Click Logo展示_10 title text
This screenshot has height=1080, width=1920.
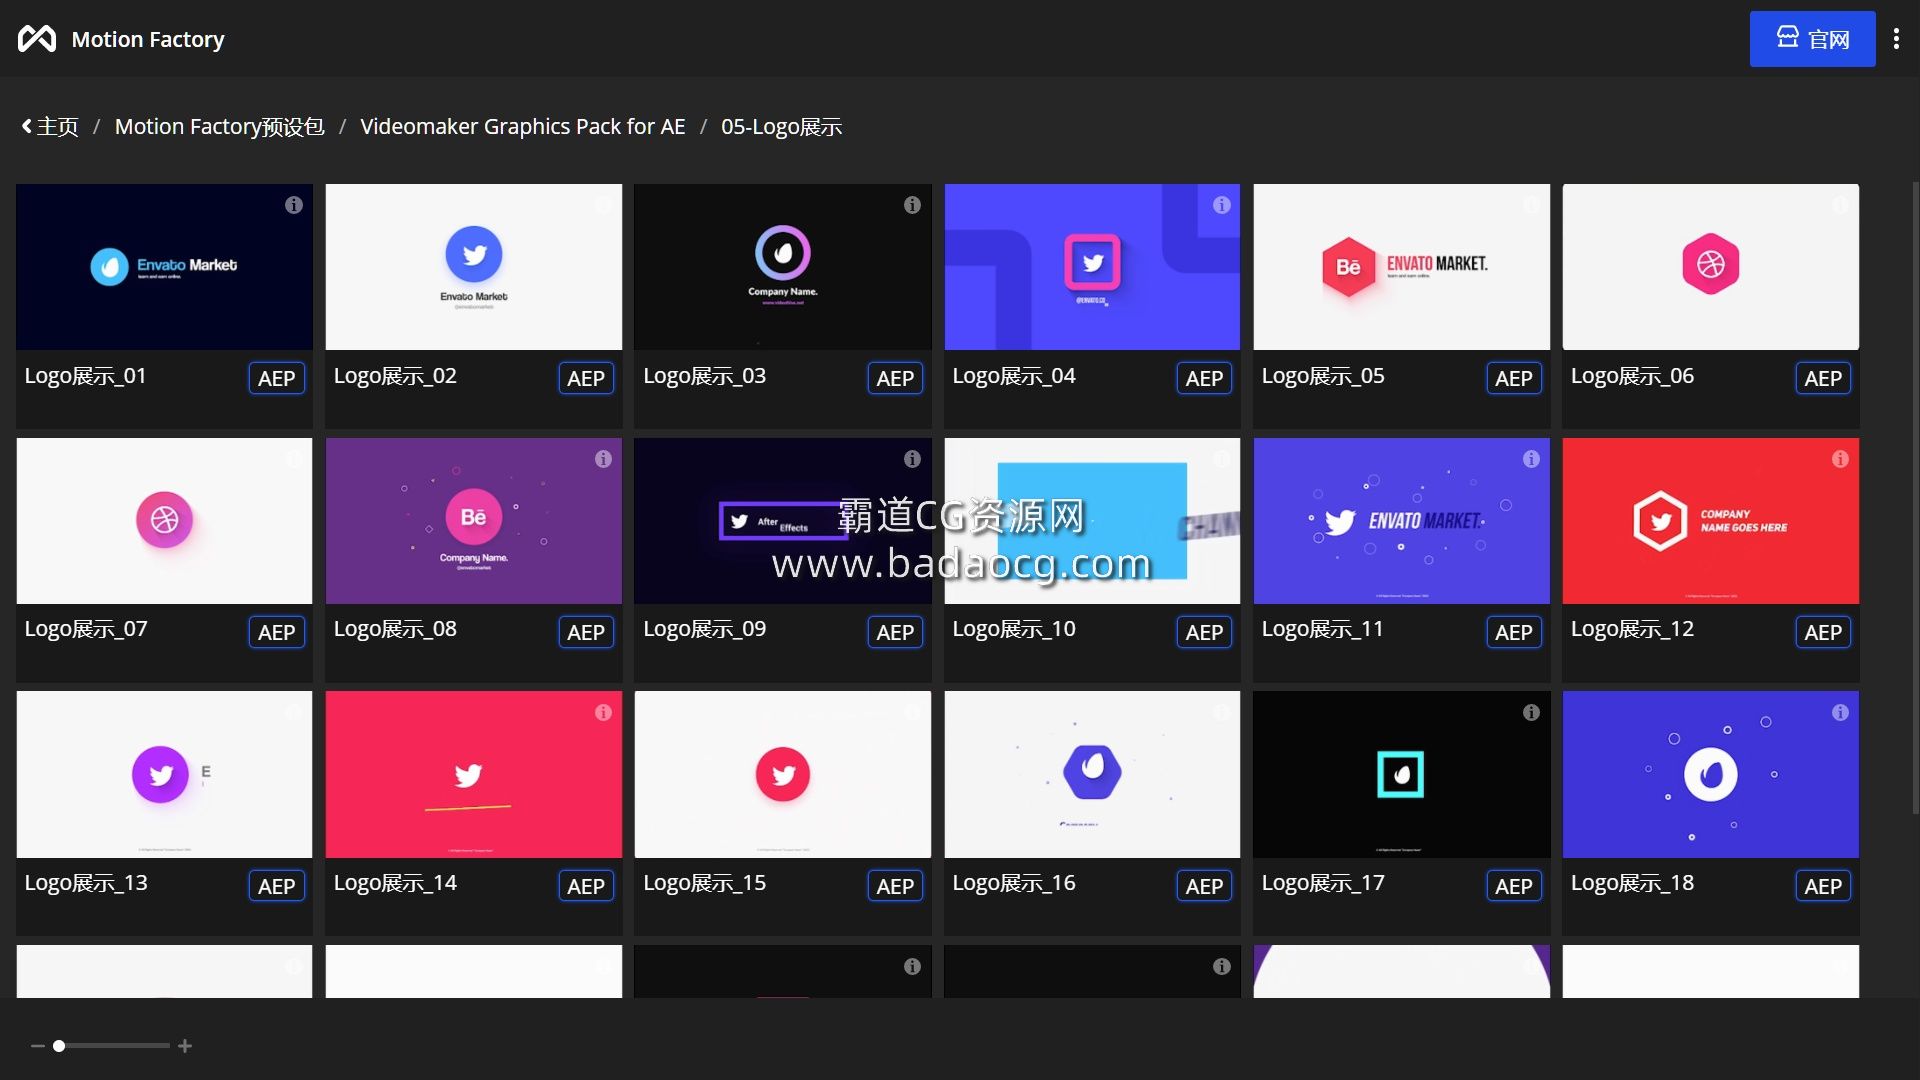point(1013,629)
